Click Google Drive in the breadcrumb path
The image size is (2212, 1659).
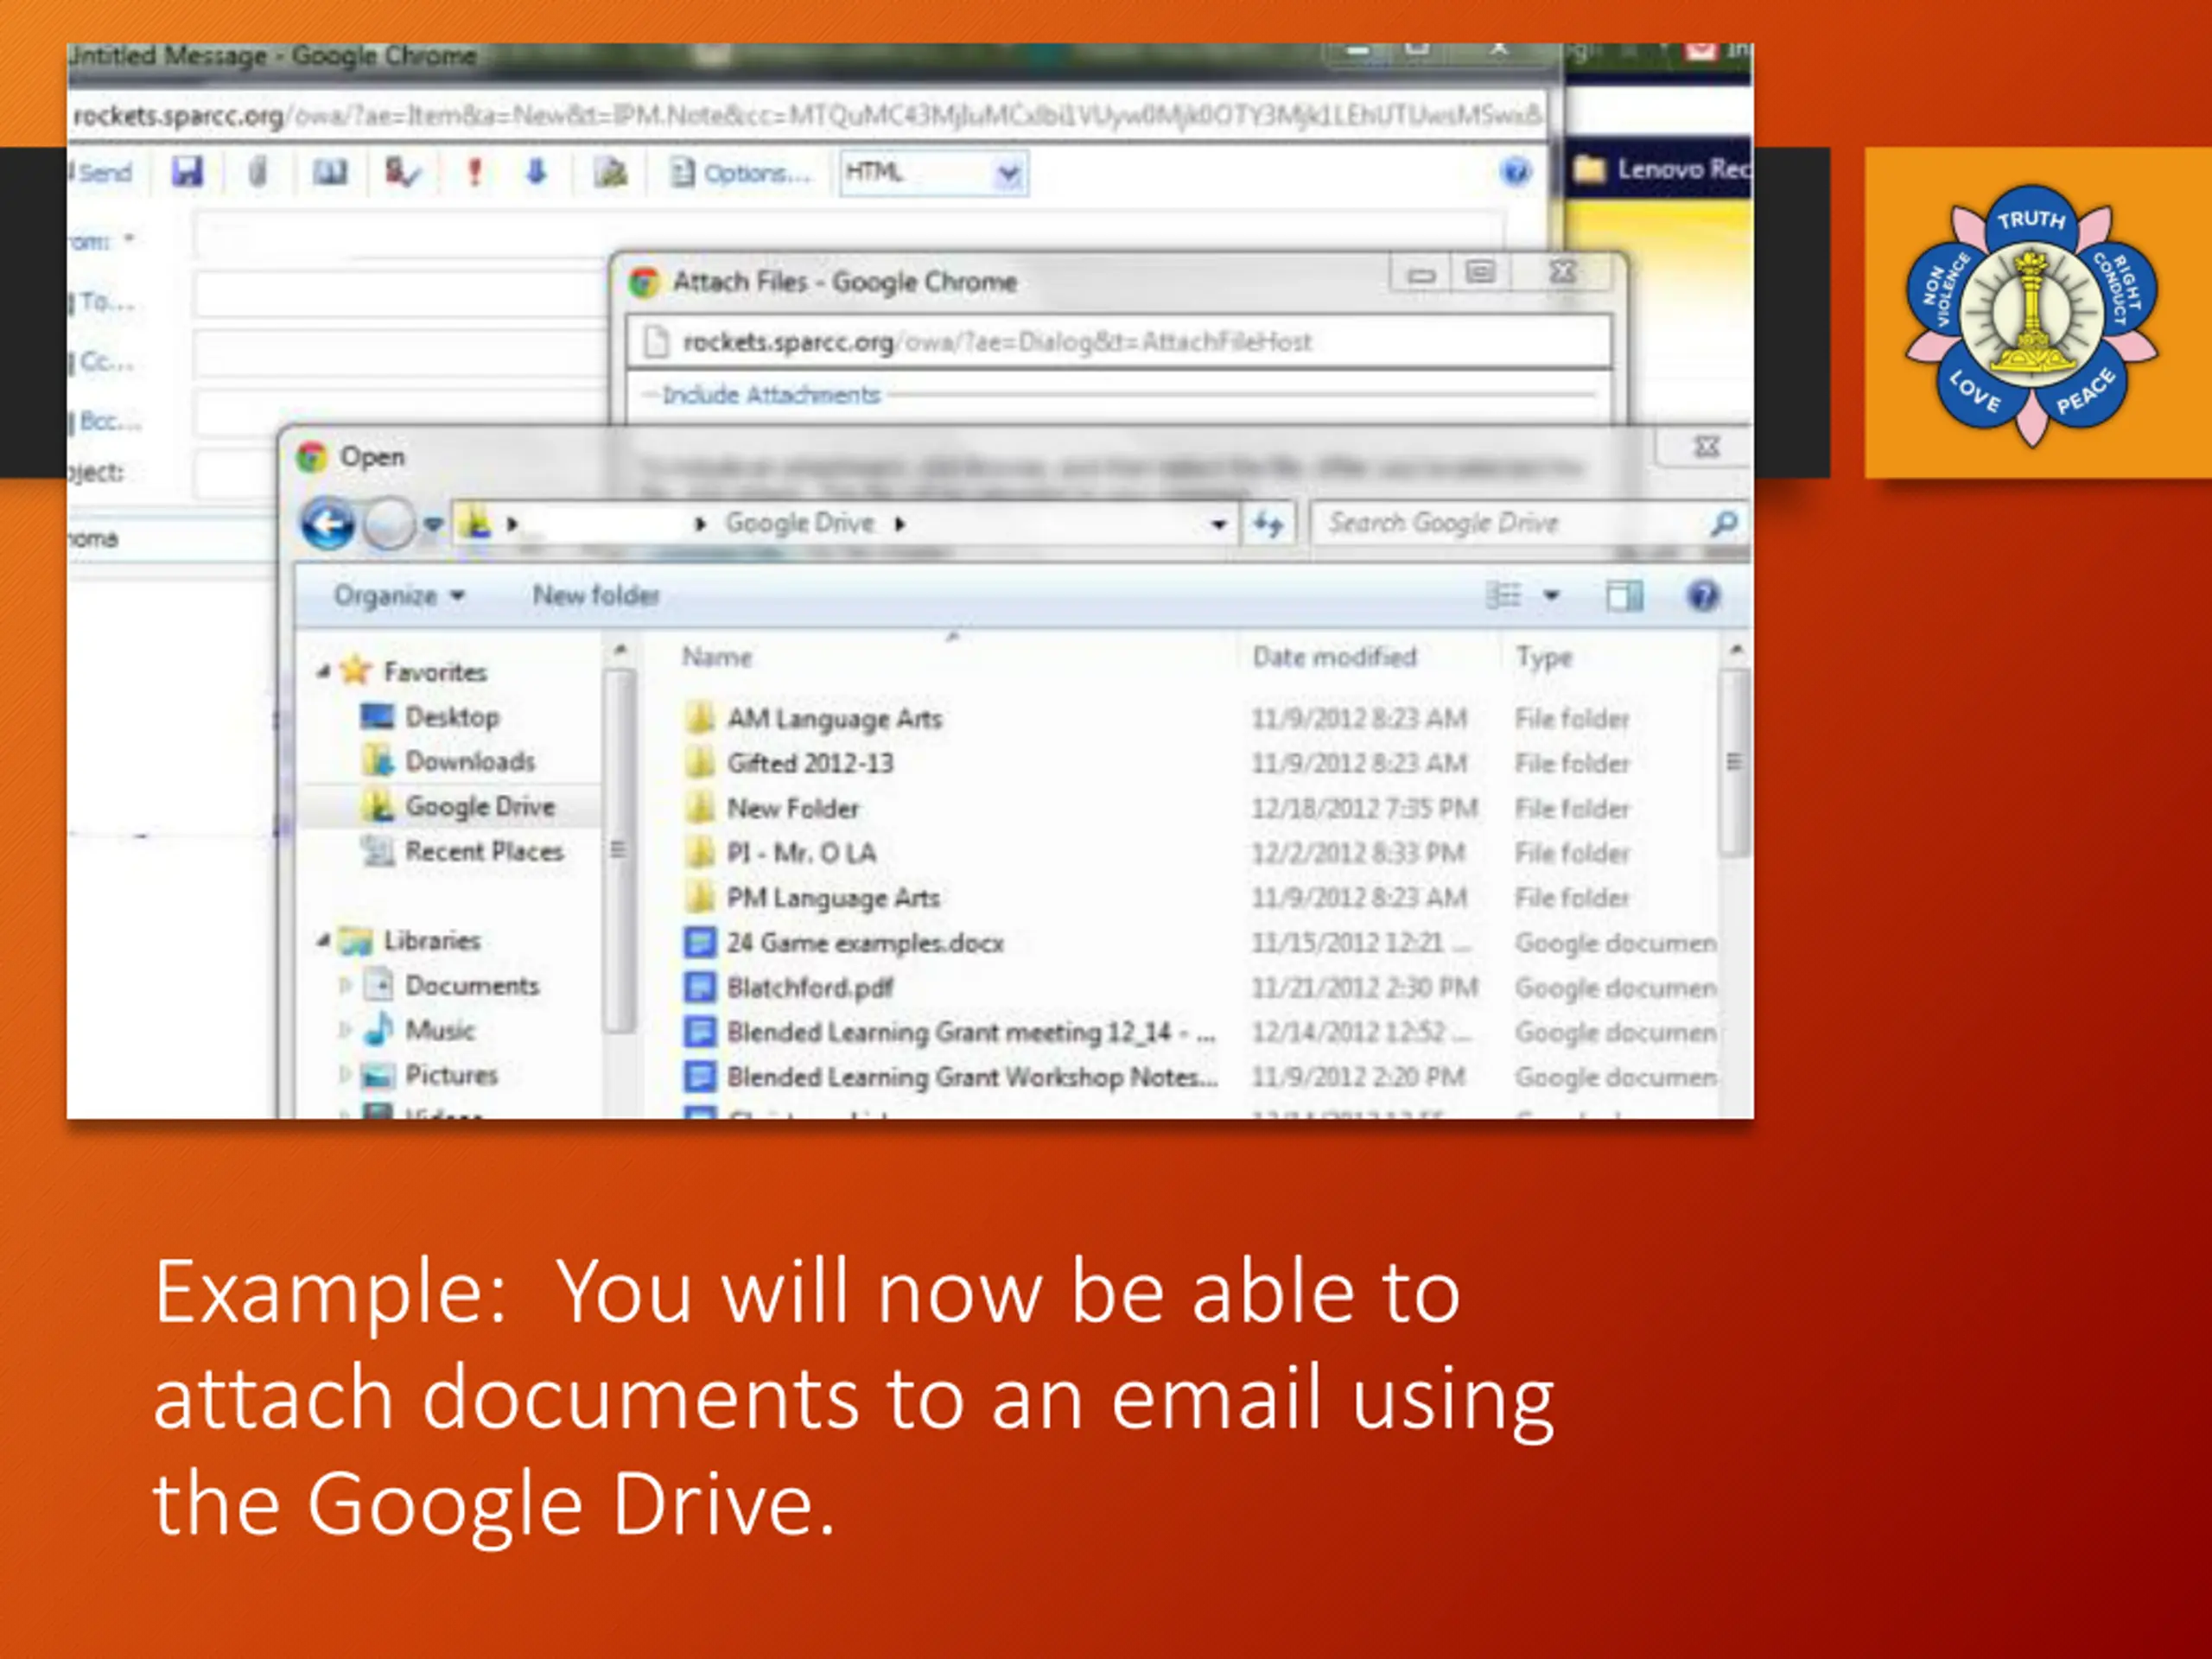pos(800,523)
